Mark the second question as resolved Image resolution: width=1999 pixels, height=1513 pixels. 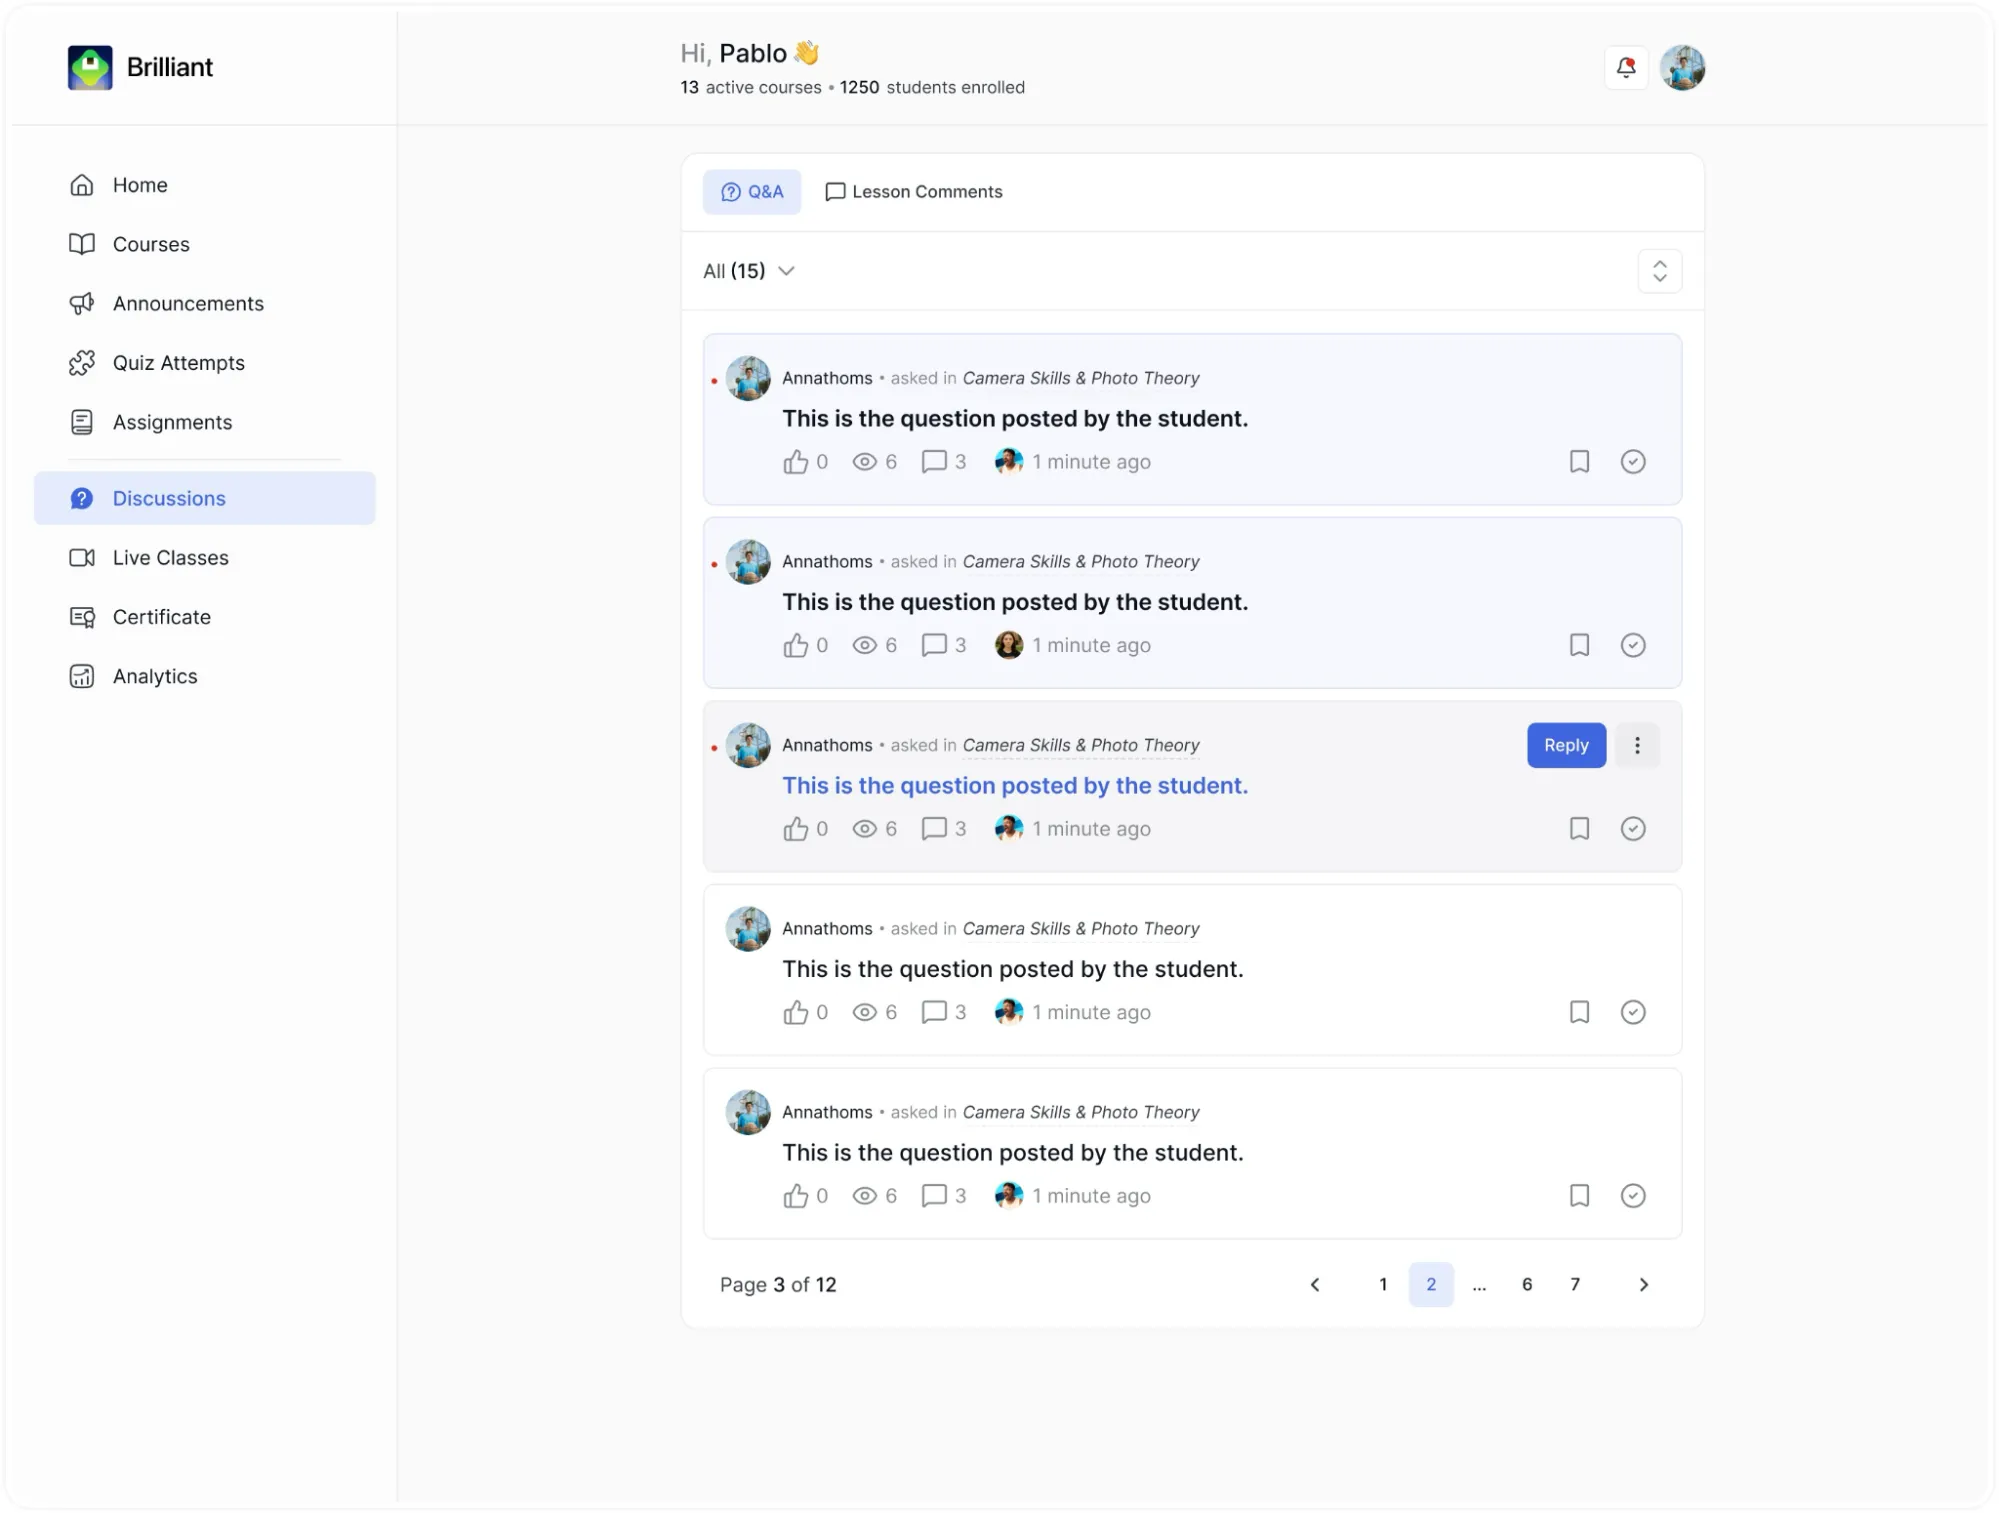pyautogui.click(x=1633, y=645)
